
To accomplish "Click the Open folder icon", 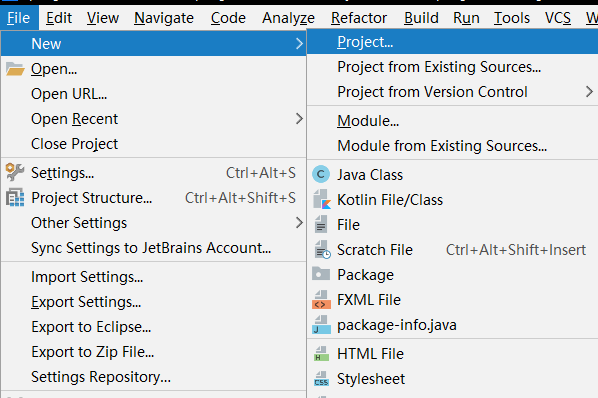I will coord(15,69).
